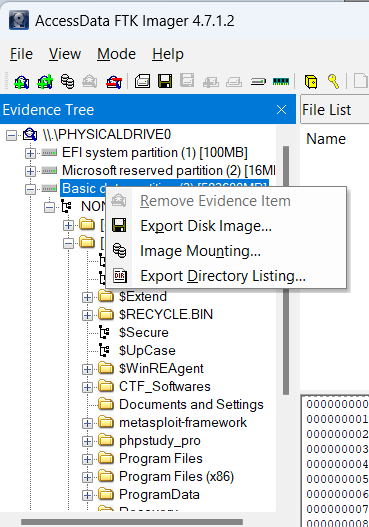Expand the Program Files folder node

coord(87,459)
